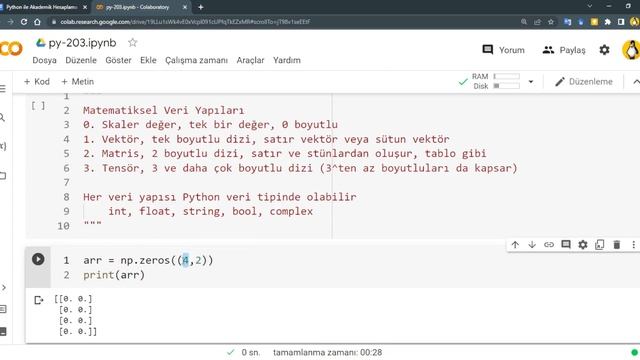Open the Çalışma zamanı menu

(x=196, y=60)
